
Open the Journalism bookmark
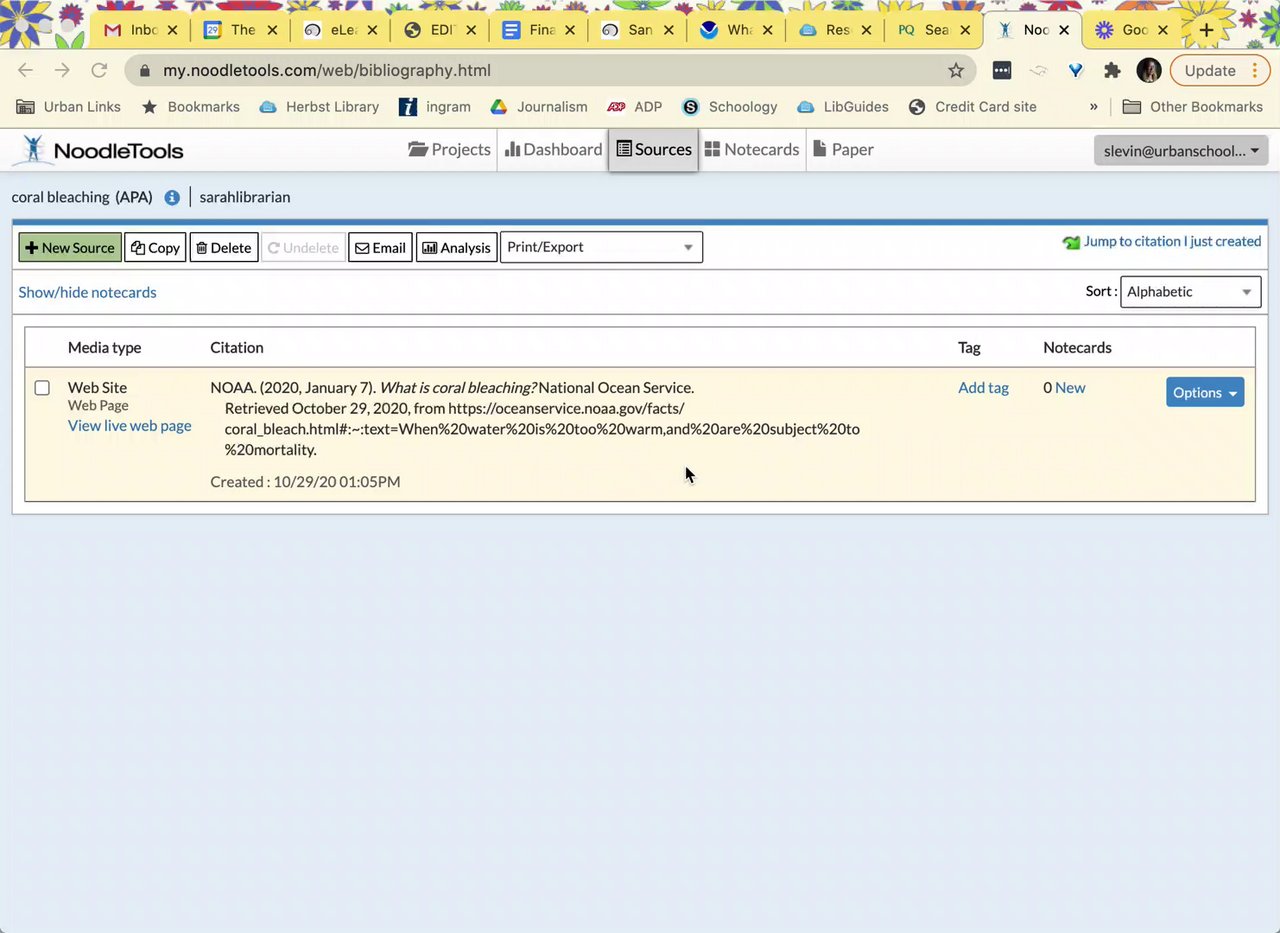point(539,107)
